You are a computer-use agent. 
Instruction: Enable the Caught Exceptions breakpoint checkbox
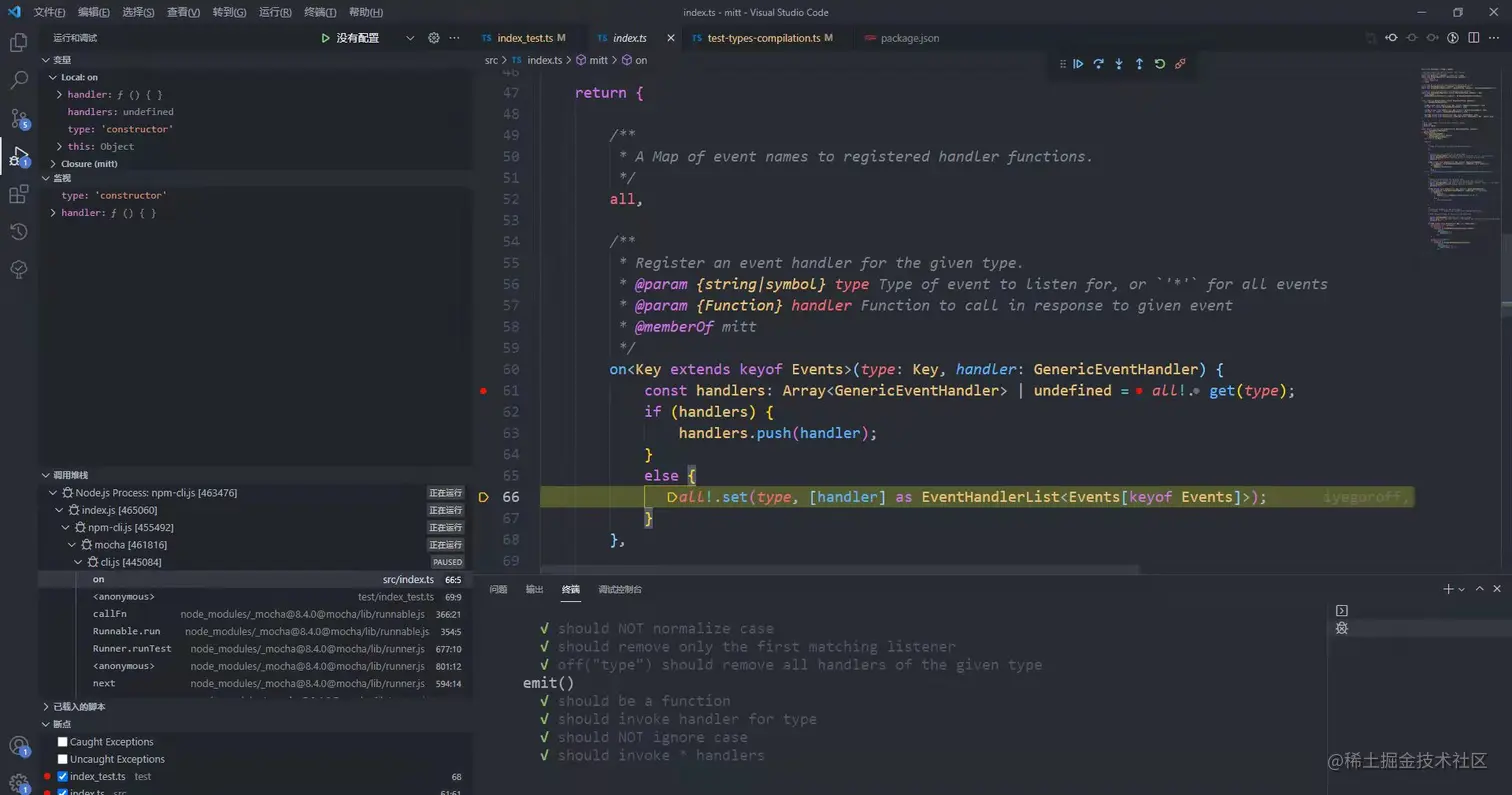point(63,742)
